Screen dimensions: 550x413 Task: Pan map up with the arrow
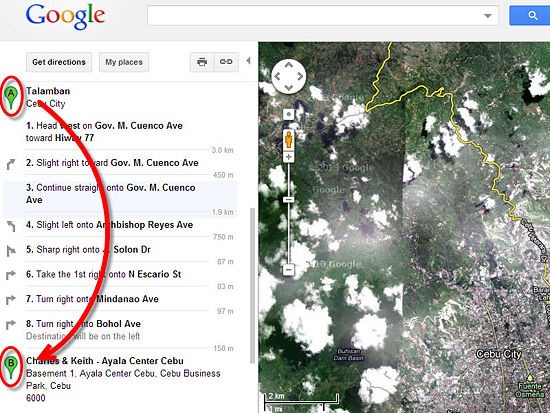pos(289,65)
